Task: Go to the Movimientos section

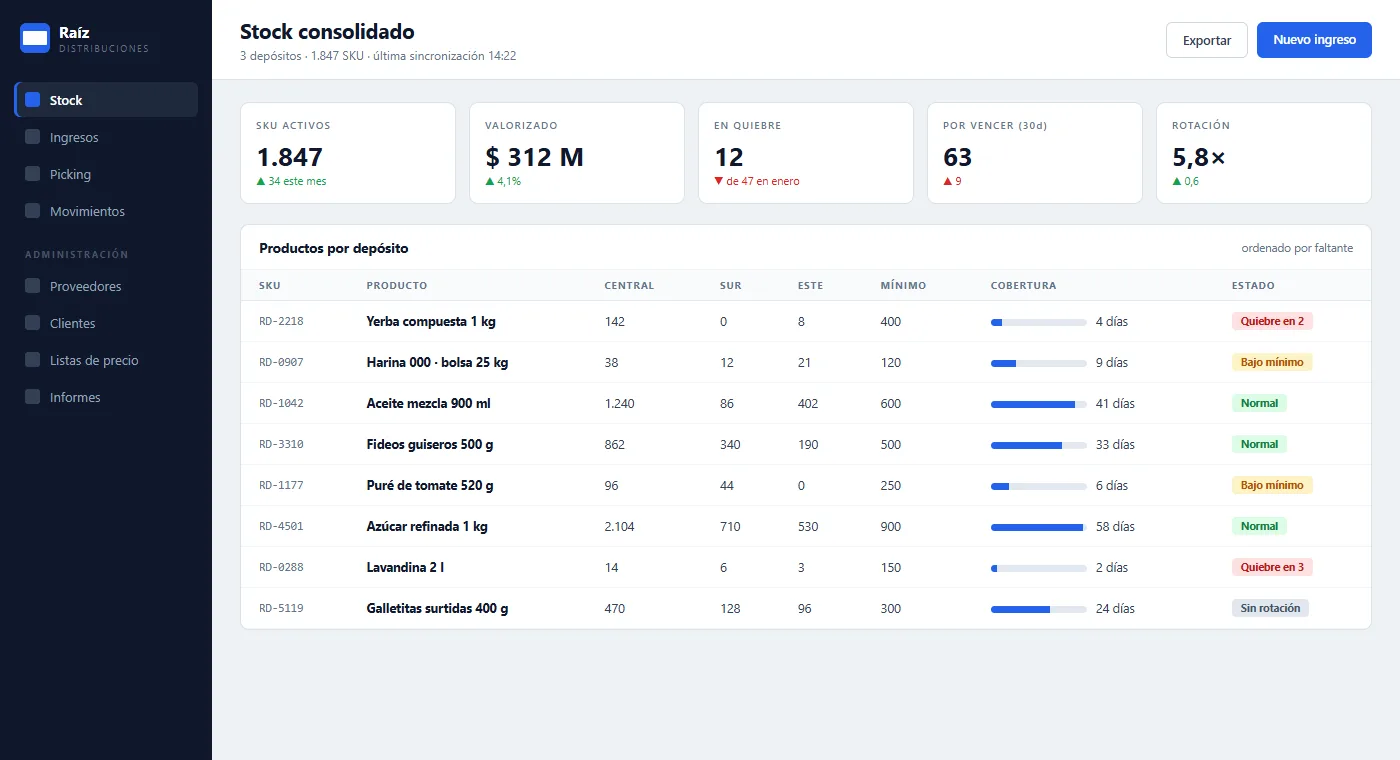Action: (x=106, y=211)
